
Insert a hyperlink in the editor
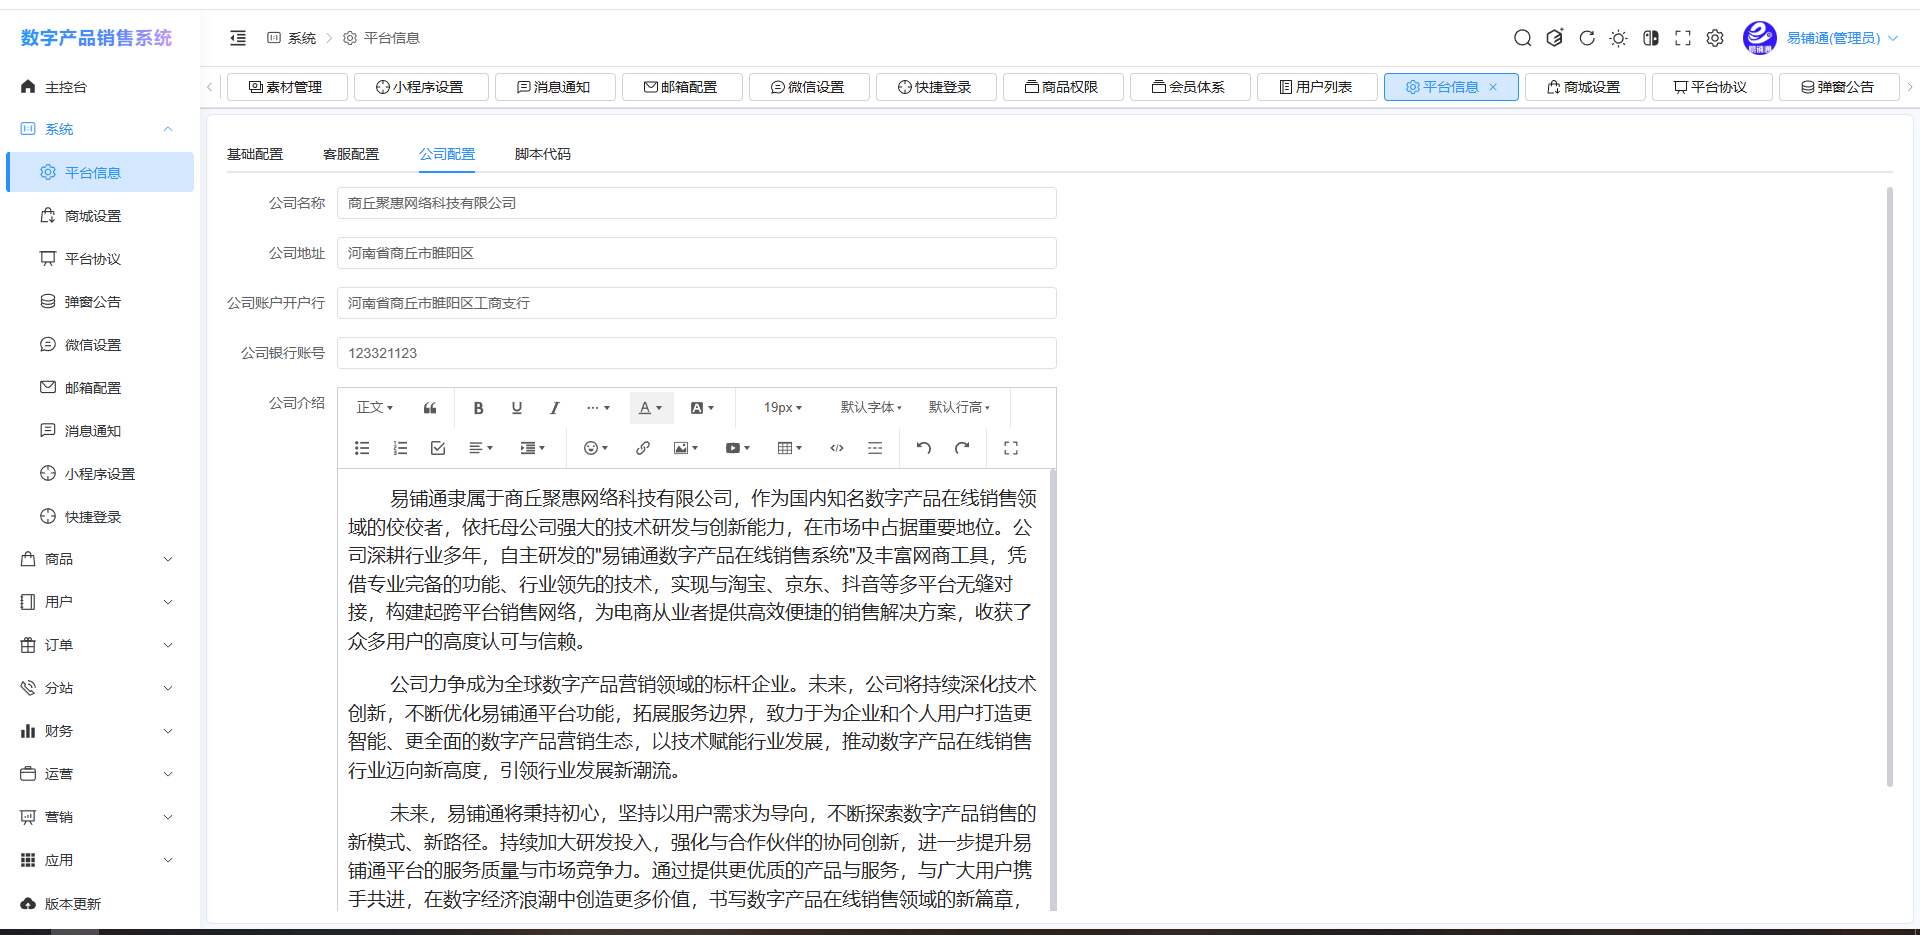[642, 448]
